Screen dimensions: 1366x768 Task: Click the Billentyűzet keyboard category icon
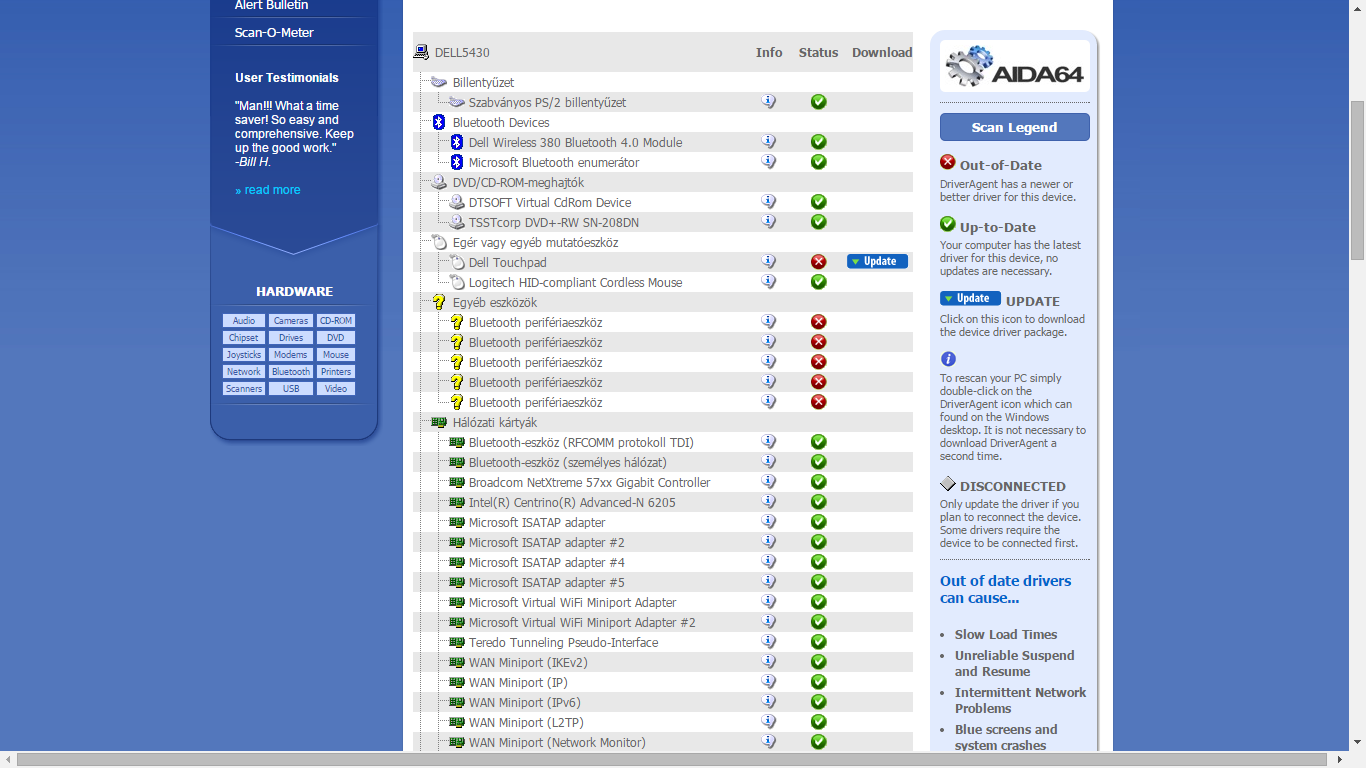coord(438,82)
